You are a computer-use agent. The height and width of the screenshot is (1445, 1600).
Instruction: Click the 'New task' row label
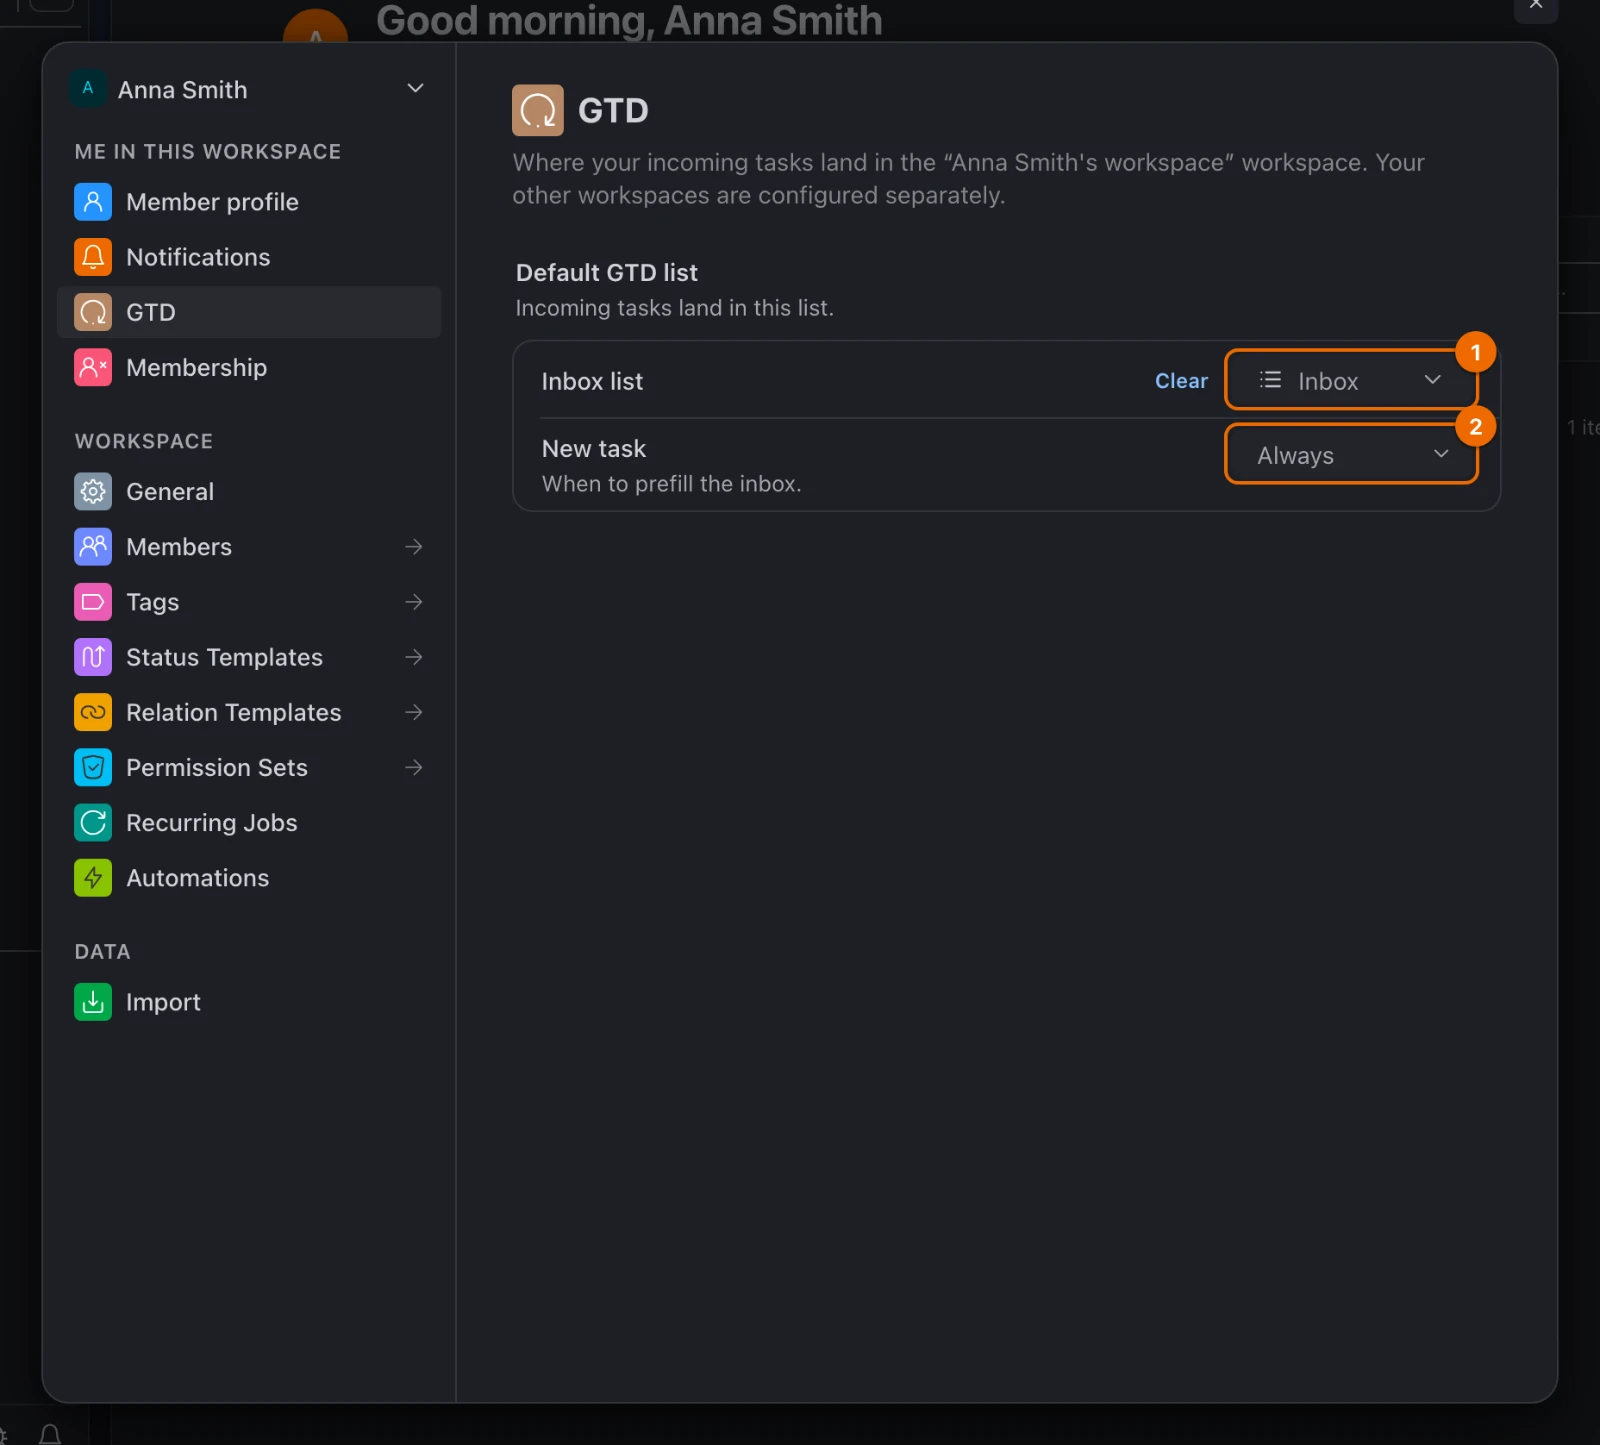point(593,448)
